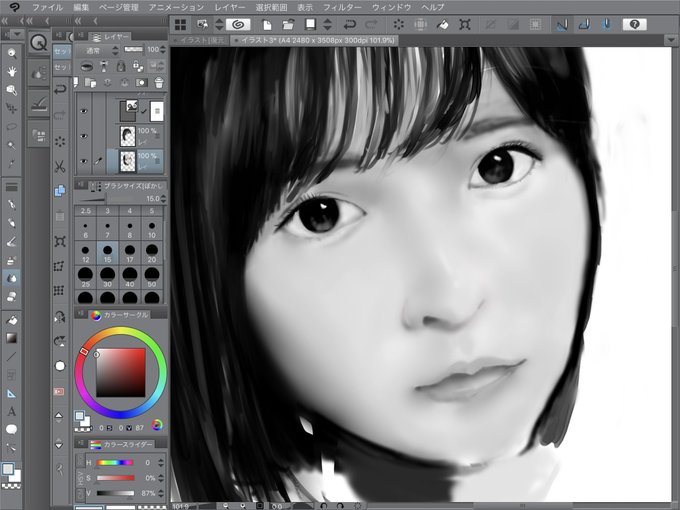This screenshot has width=680, height=510.
Task: Select the Operation object tool
Action: [x=12, y=90]
